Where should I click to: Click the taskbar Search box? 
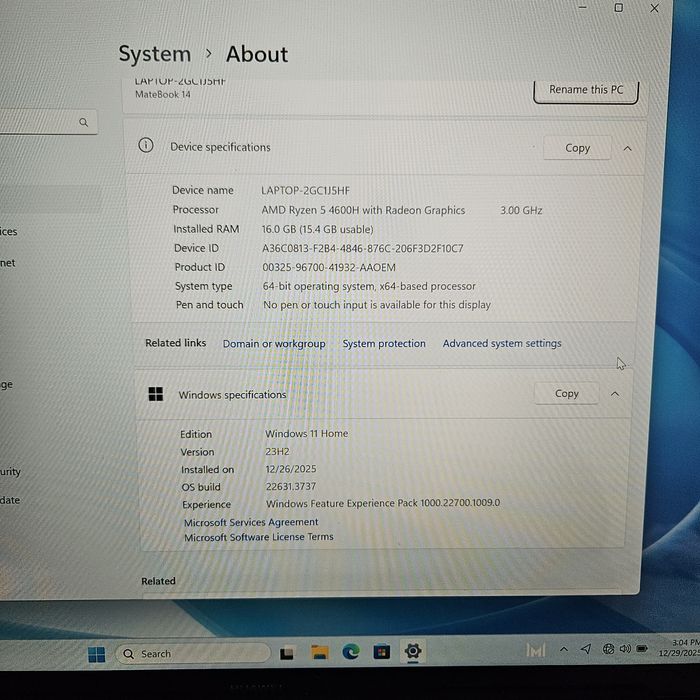tap(193, 654)
